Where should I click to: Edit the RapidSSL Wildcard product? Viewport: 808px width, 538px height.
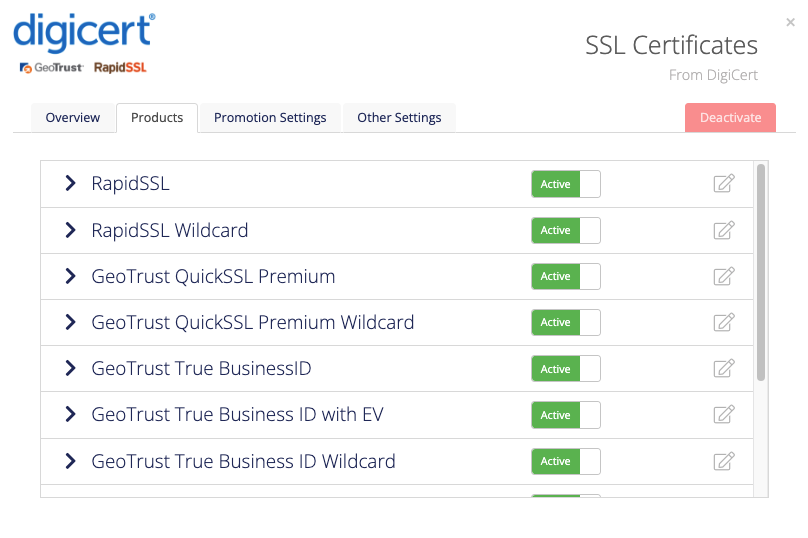pos(723,230)
